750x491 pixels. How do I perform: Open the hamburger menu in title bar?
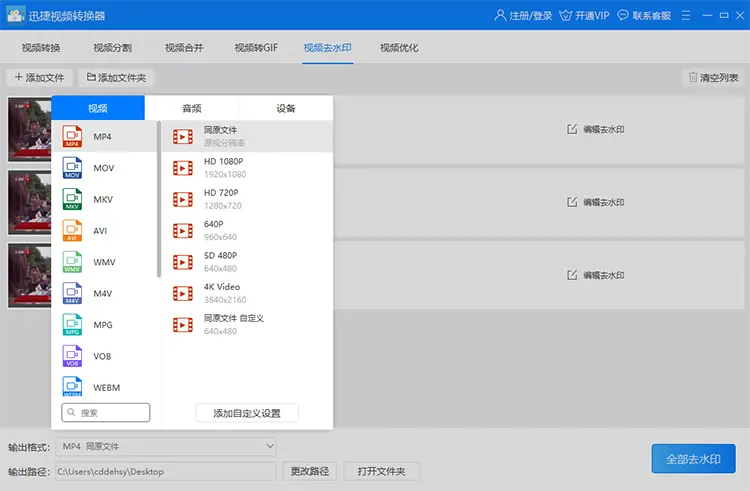686,15
